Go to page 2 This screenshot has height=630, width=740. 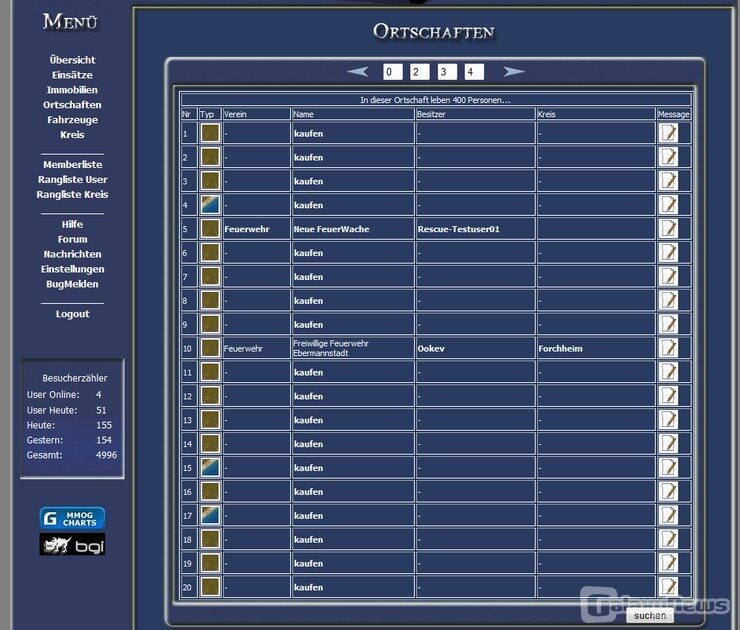click(x=420, y=72)
